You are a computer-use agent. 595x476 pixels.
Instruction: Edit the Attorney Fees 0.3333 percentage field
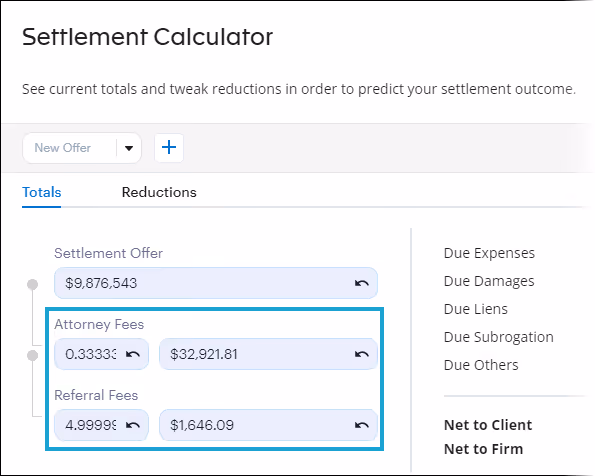[101, 354]
